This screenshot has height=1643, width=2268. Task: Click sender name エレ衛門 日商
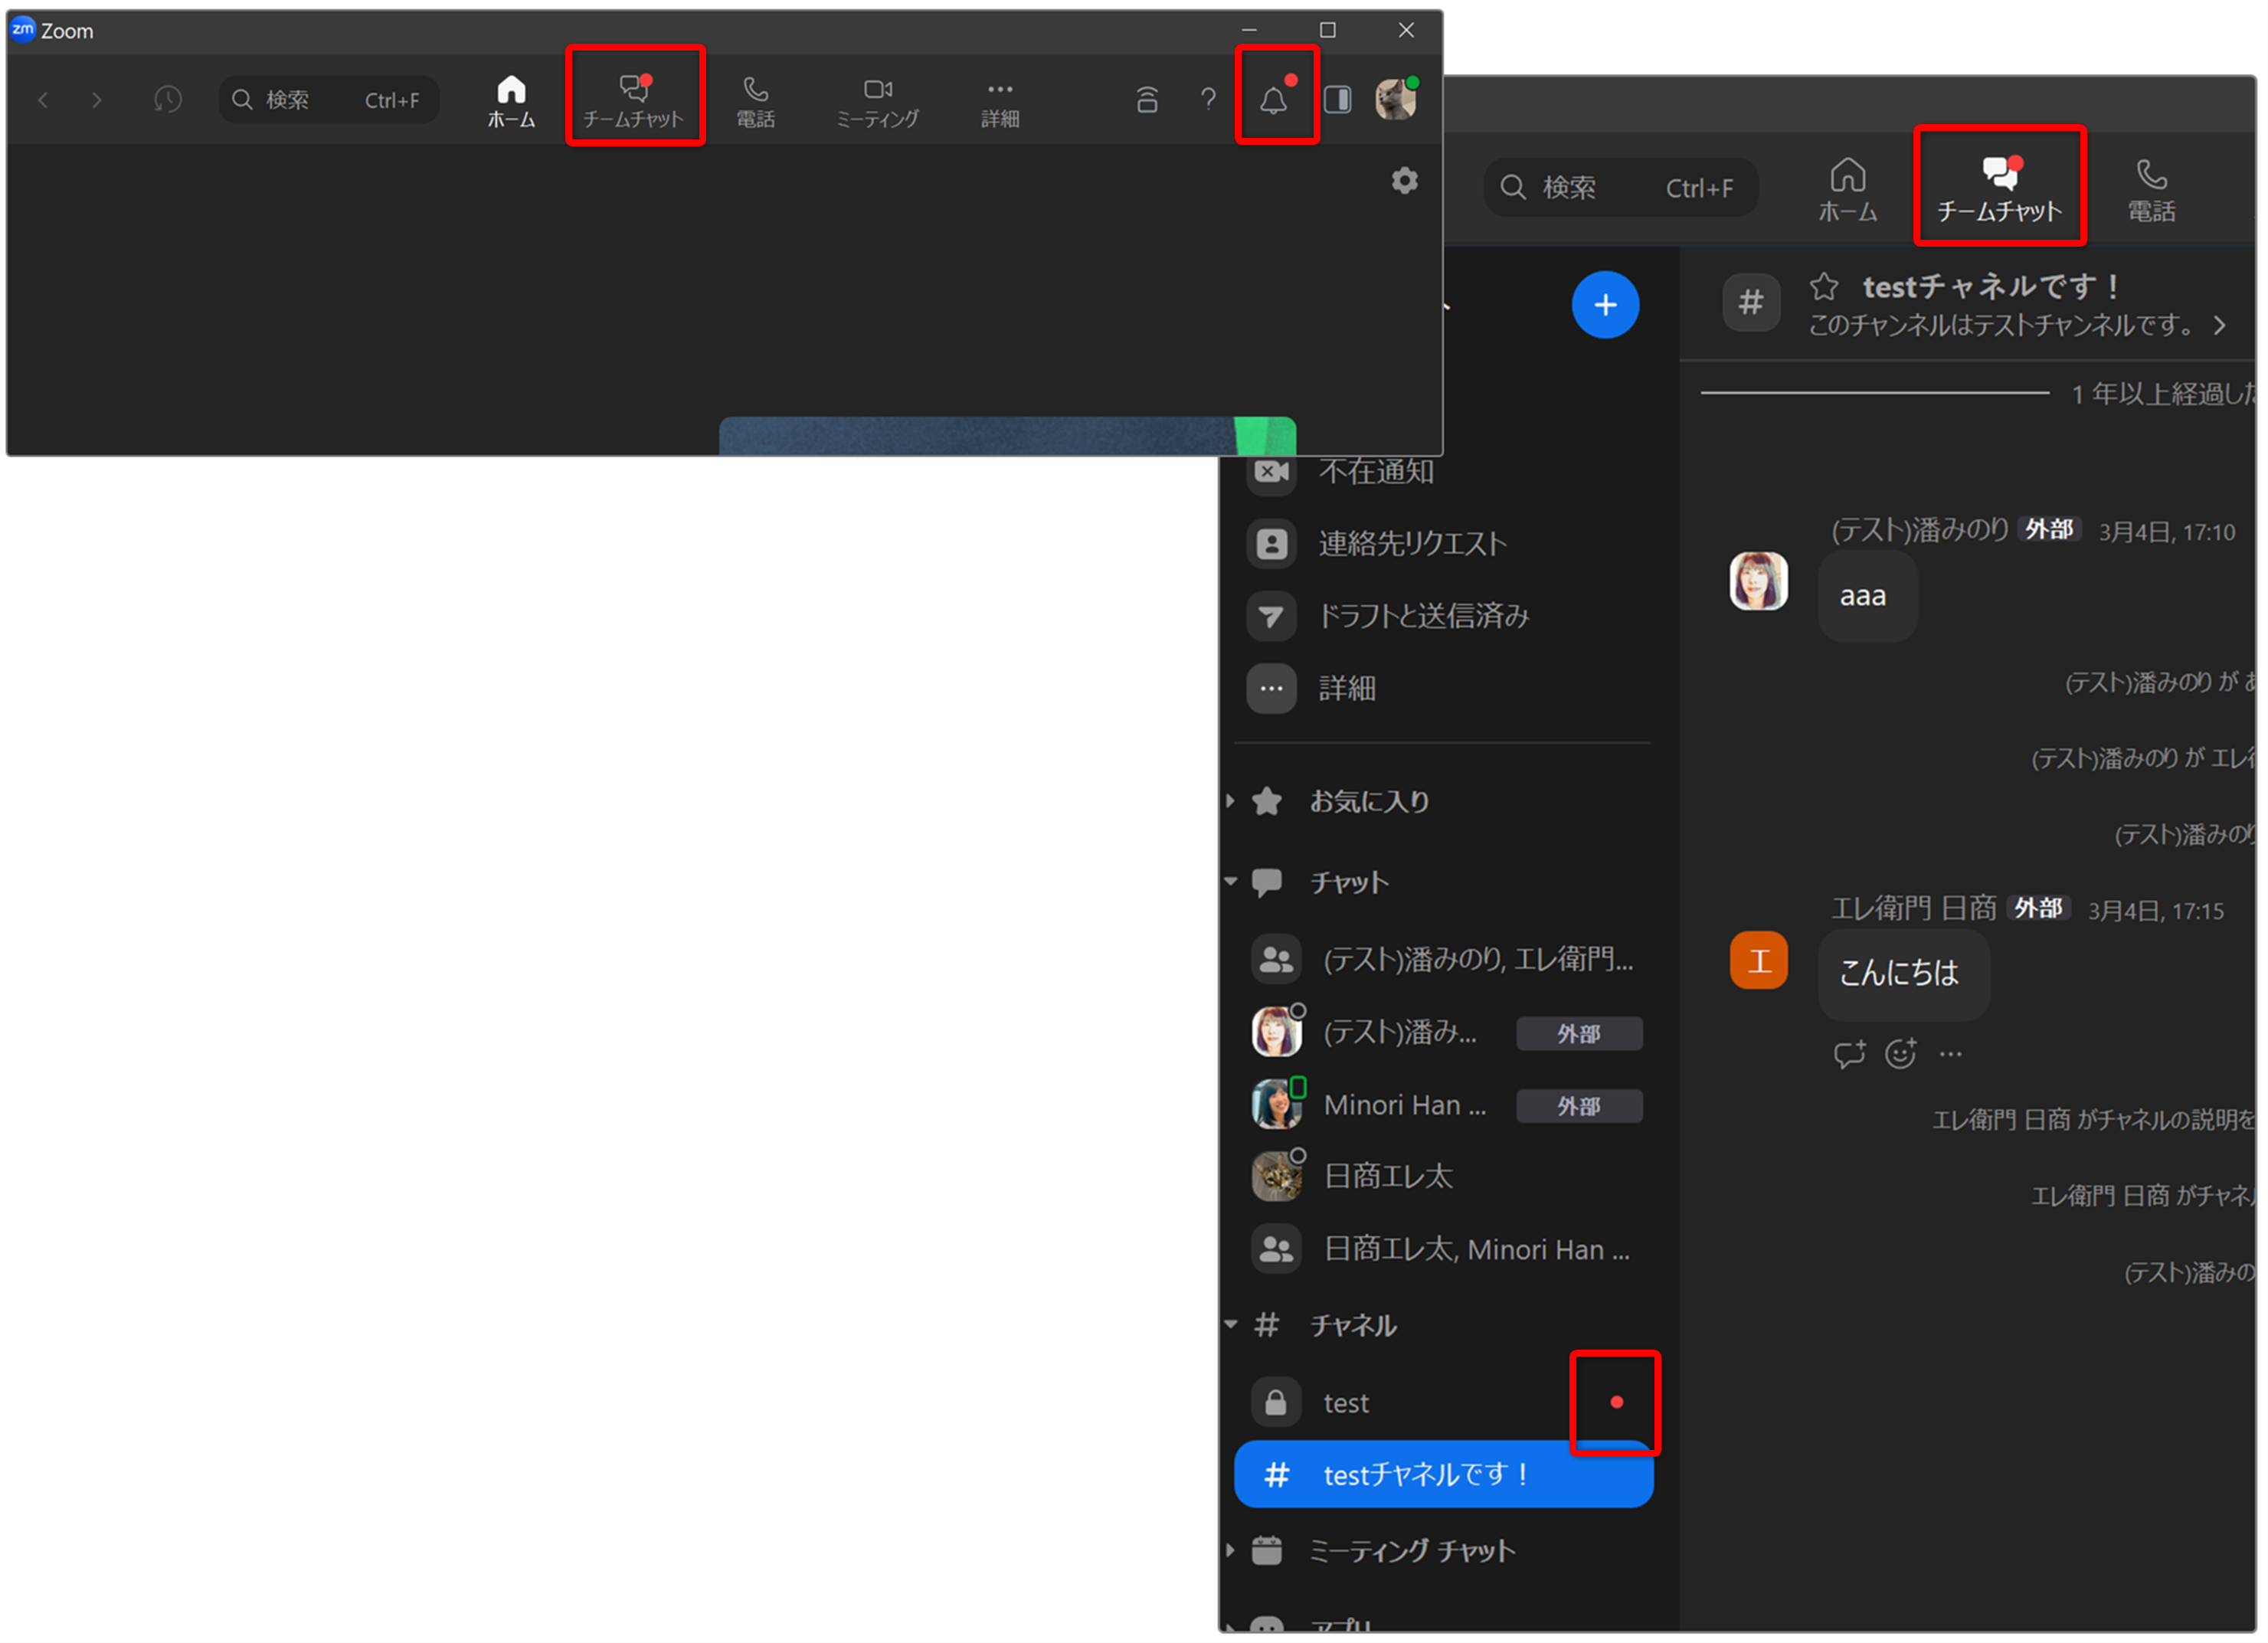pos(1914,908)
